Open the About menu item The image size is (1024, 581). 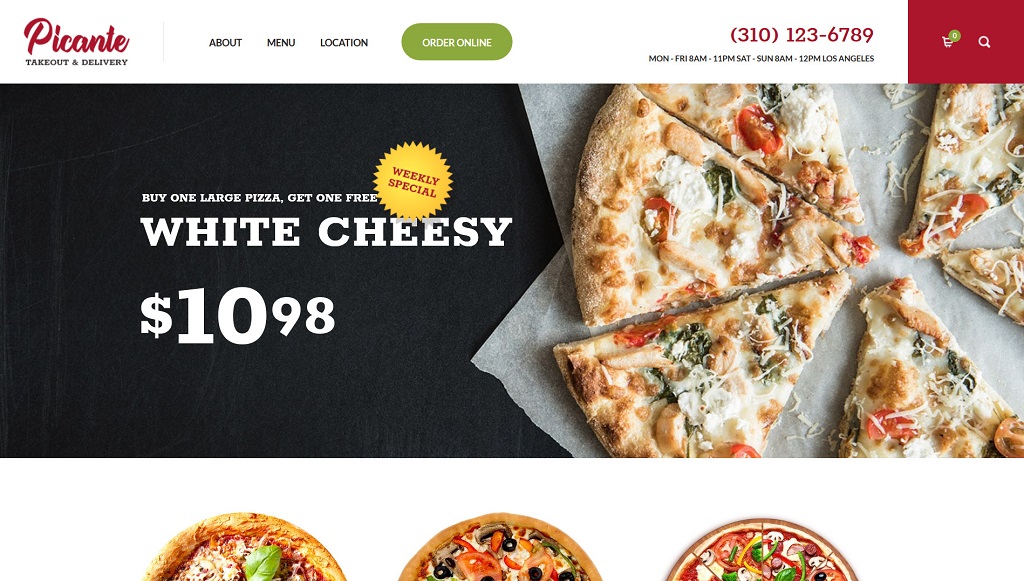pos(225,42)
